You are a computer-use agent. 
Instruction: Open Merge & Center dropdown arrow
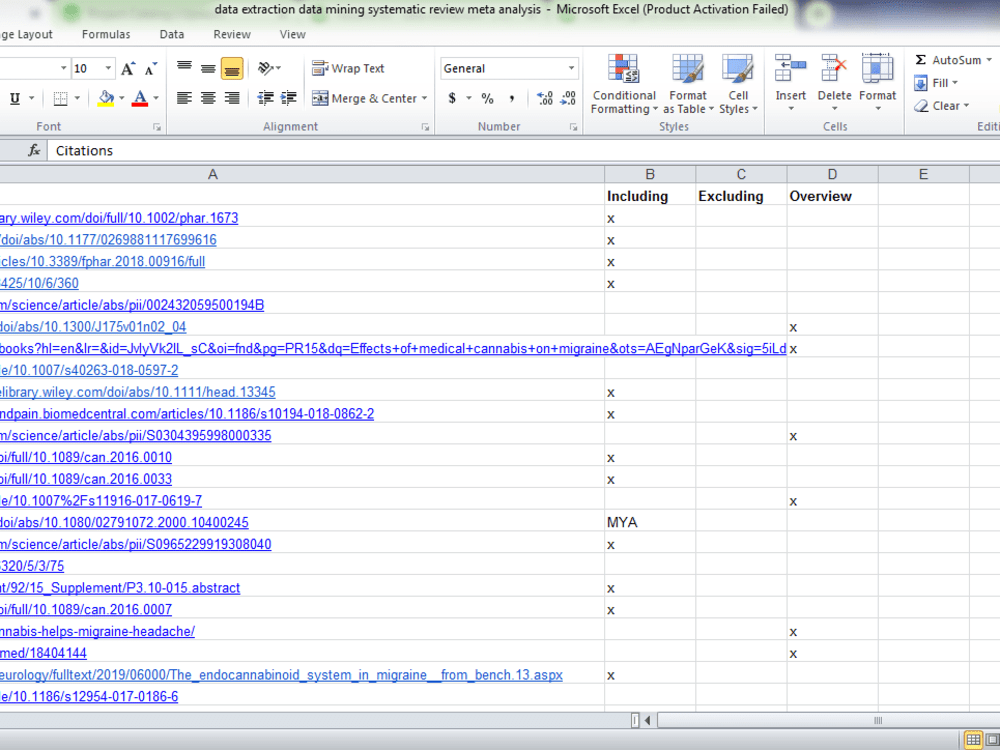coord(424,98)
